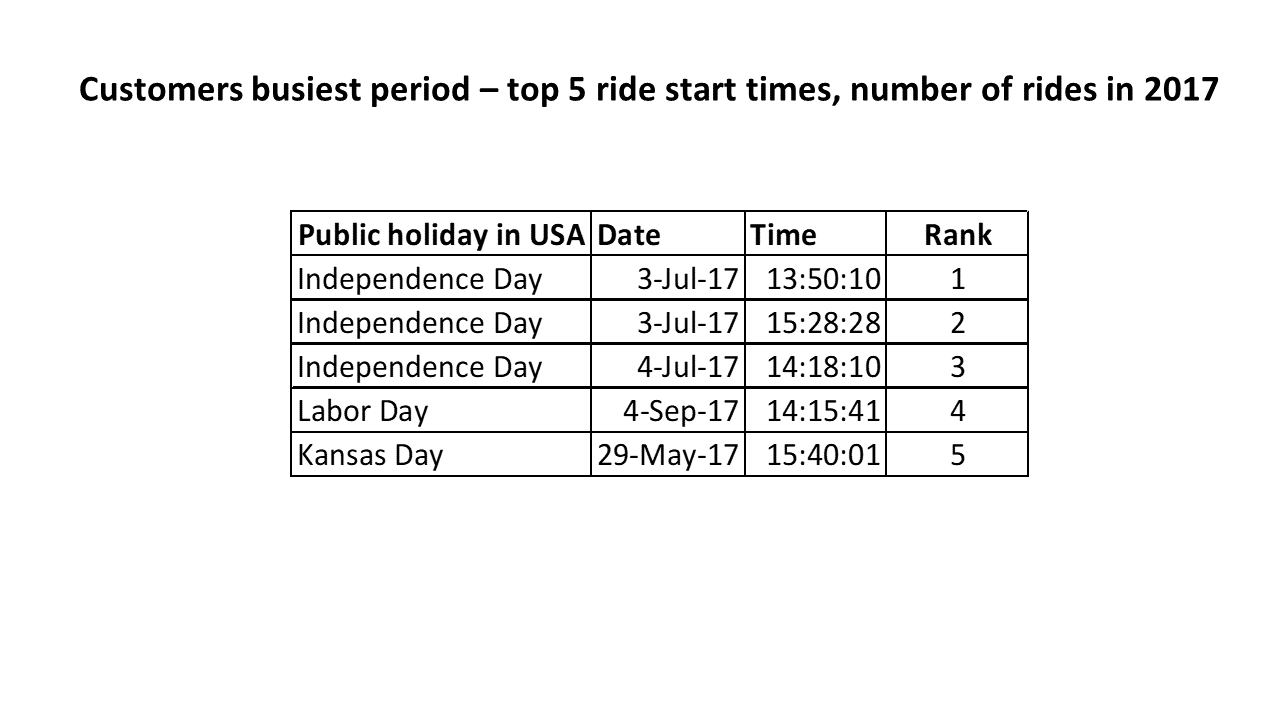Select the Kansas Day cell

pos(442,454)
